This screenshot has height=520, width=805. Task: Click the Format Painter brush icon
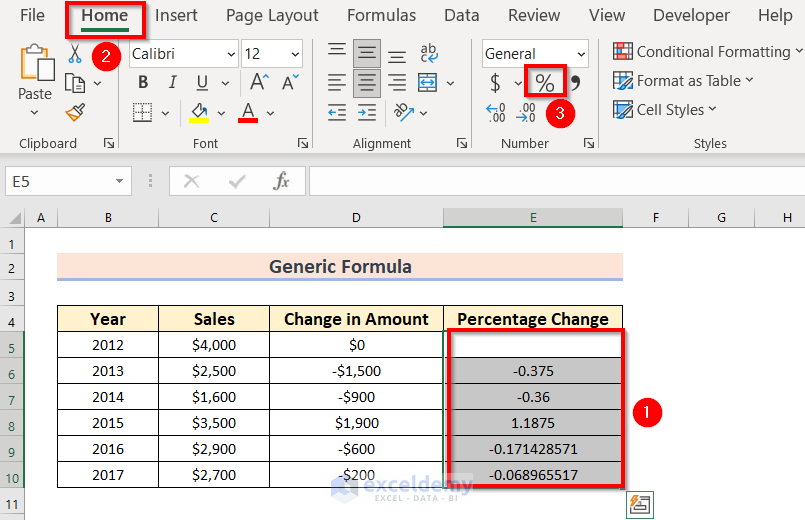click(74, 111)
